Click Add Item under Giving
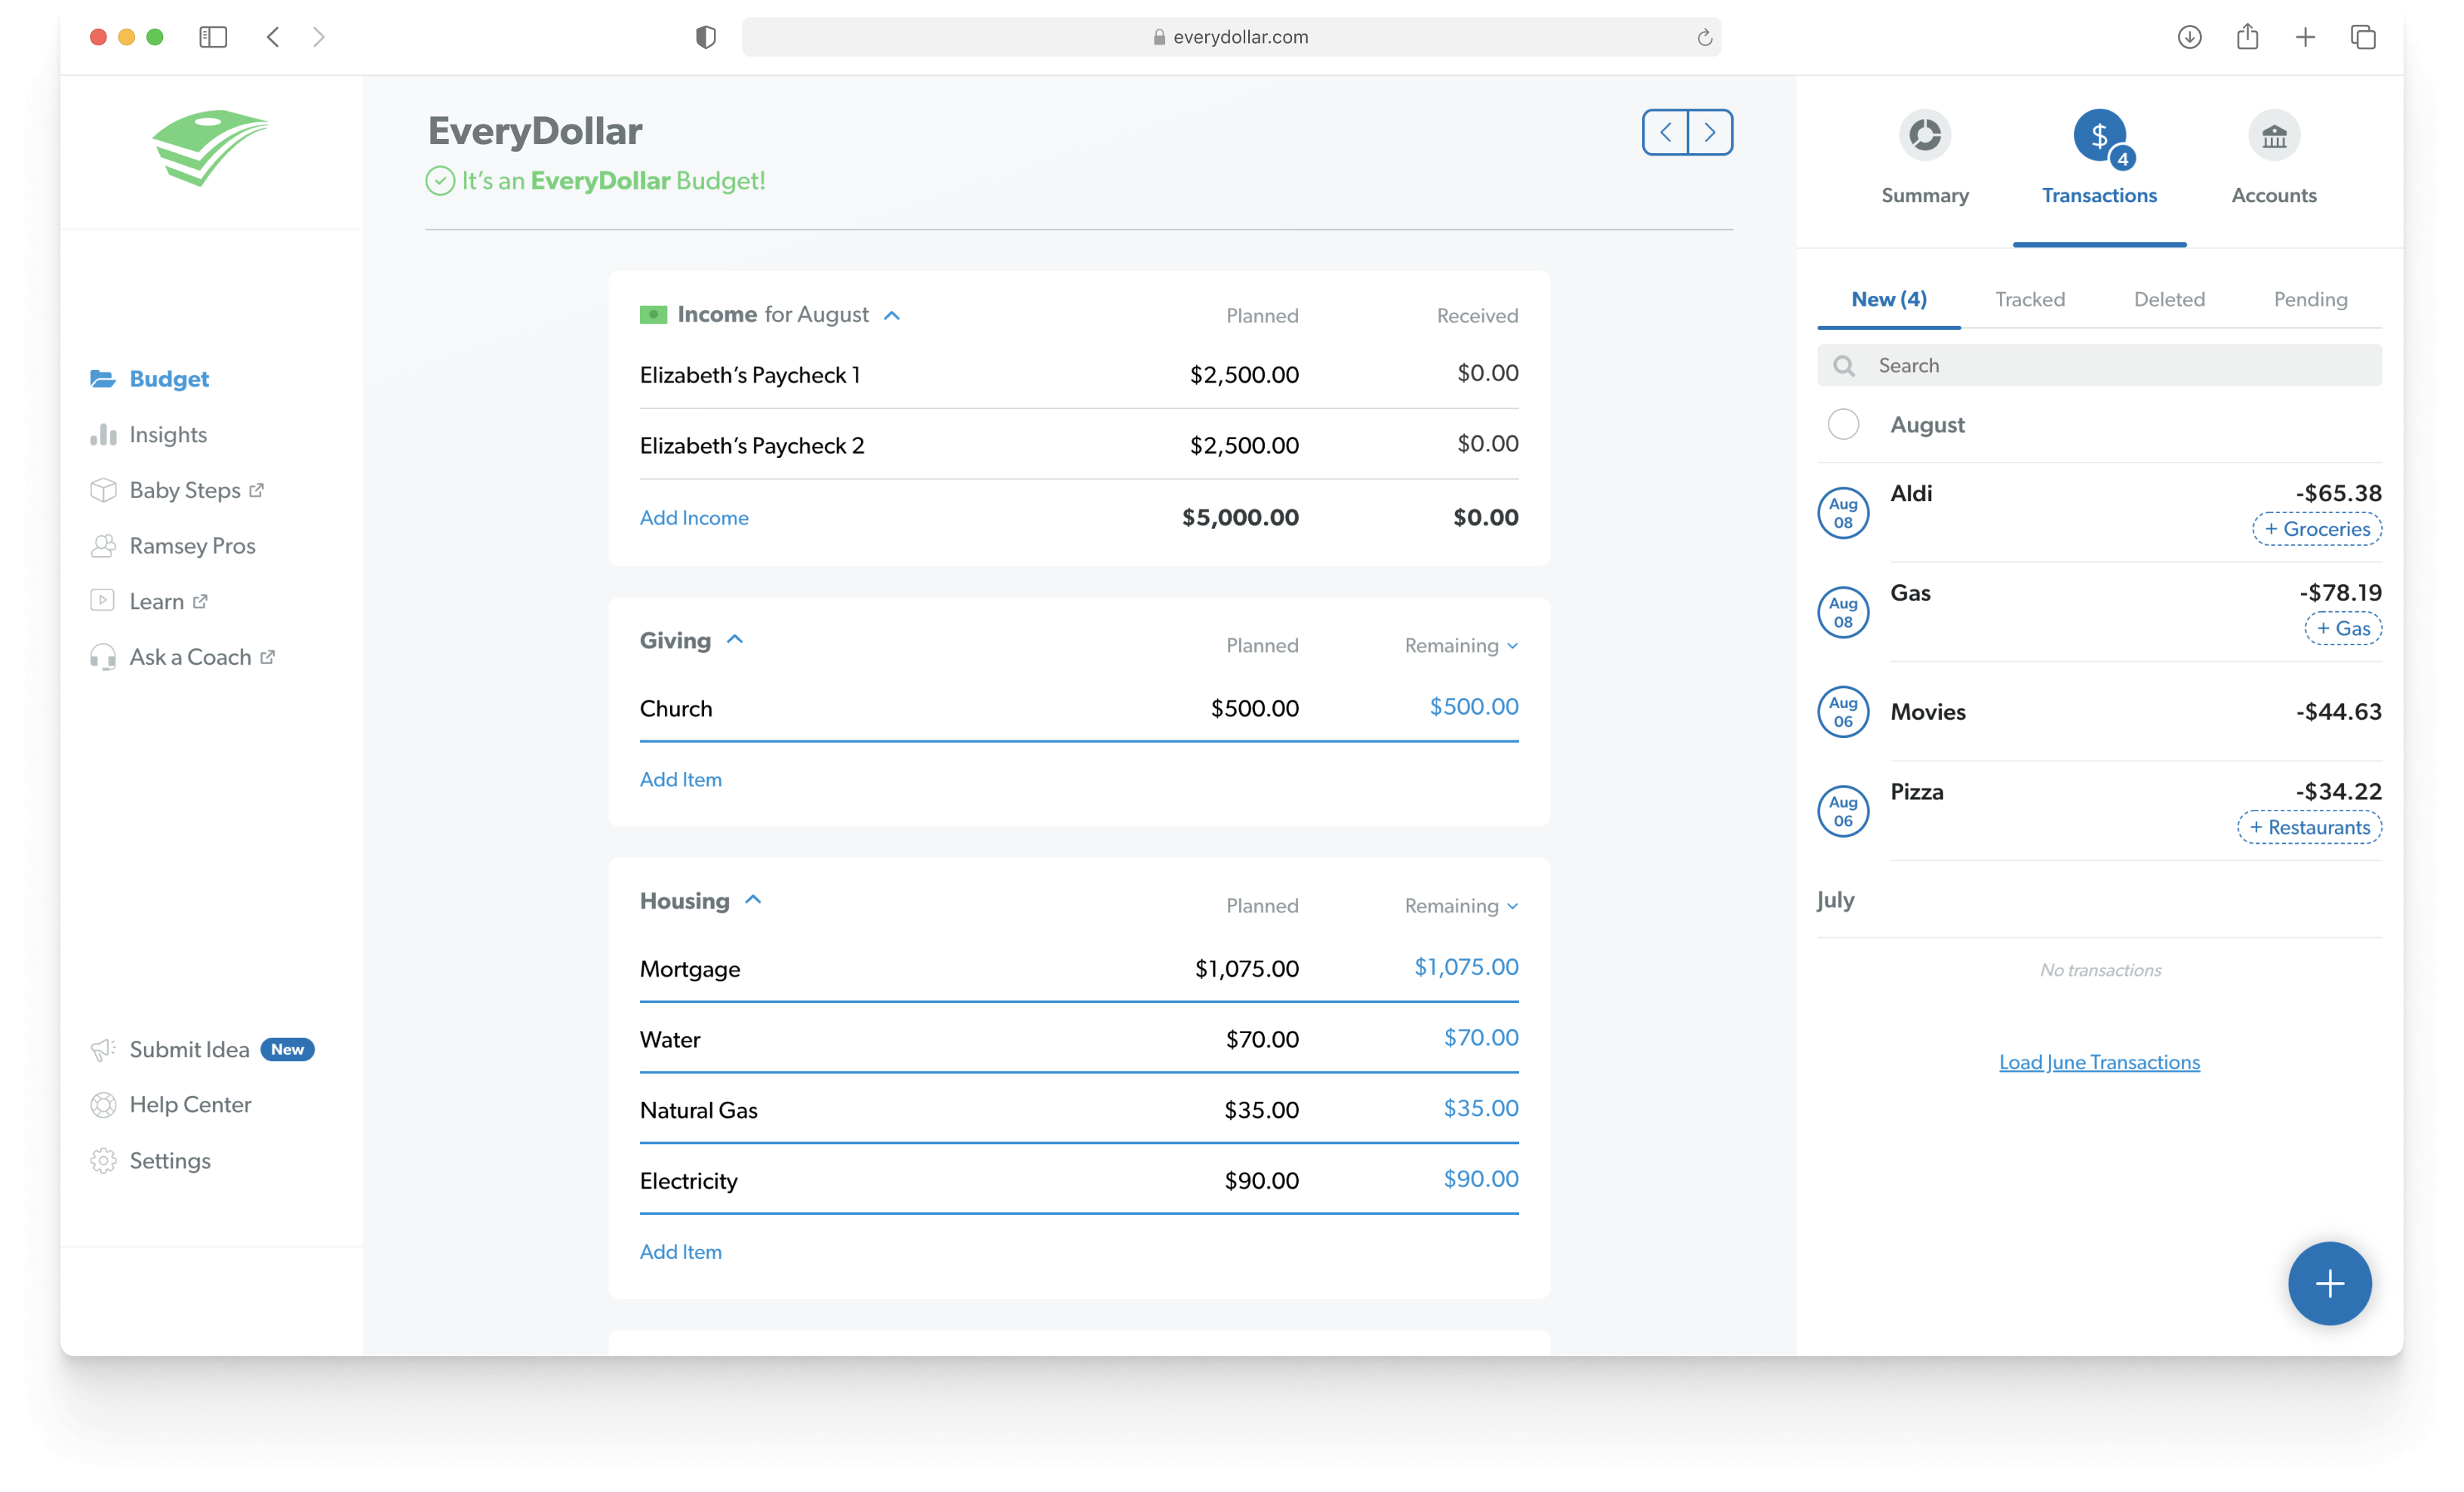This screenshot has height=1492, width=2464. (680, 779)
